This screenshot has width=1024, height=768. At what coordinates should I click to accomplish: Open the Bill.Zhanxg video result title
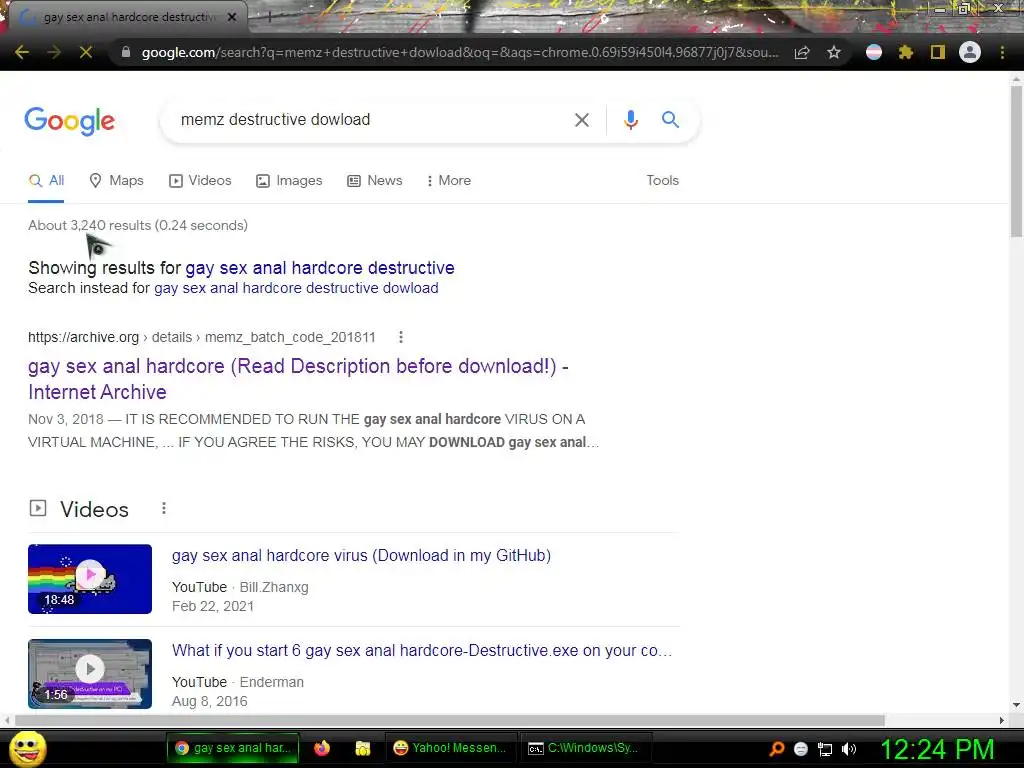[361, 556]
